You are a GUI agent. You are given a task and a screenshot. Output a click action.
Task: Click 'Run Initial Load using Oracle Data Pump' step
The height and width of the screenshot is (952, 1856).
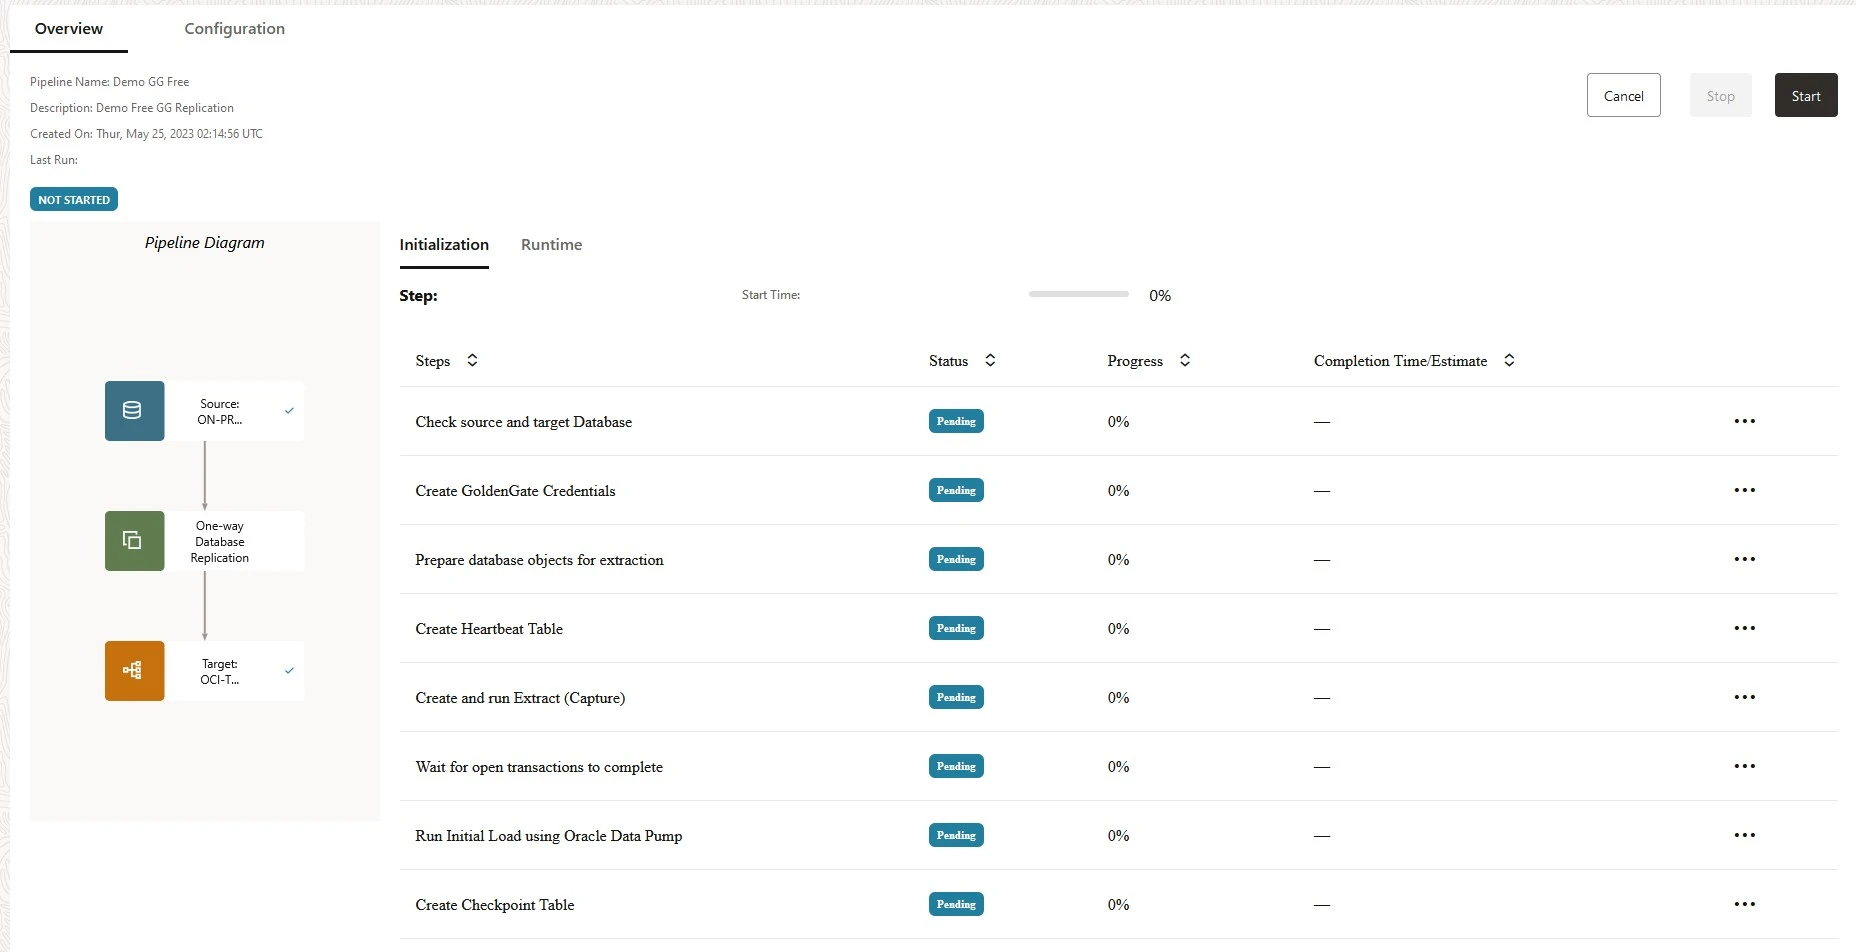[549, 836]
